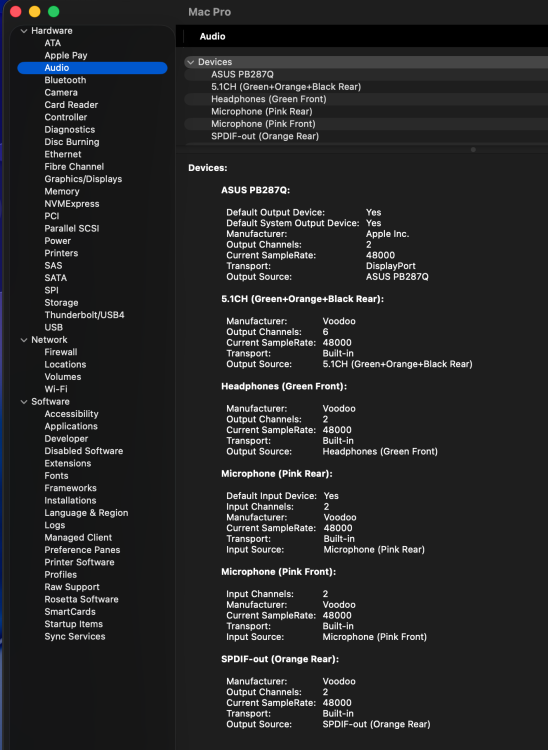Open Disabled Software section
Image resolution: width=548 pixels, height=750 pixels.
coord(84,451)
